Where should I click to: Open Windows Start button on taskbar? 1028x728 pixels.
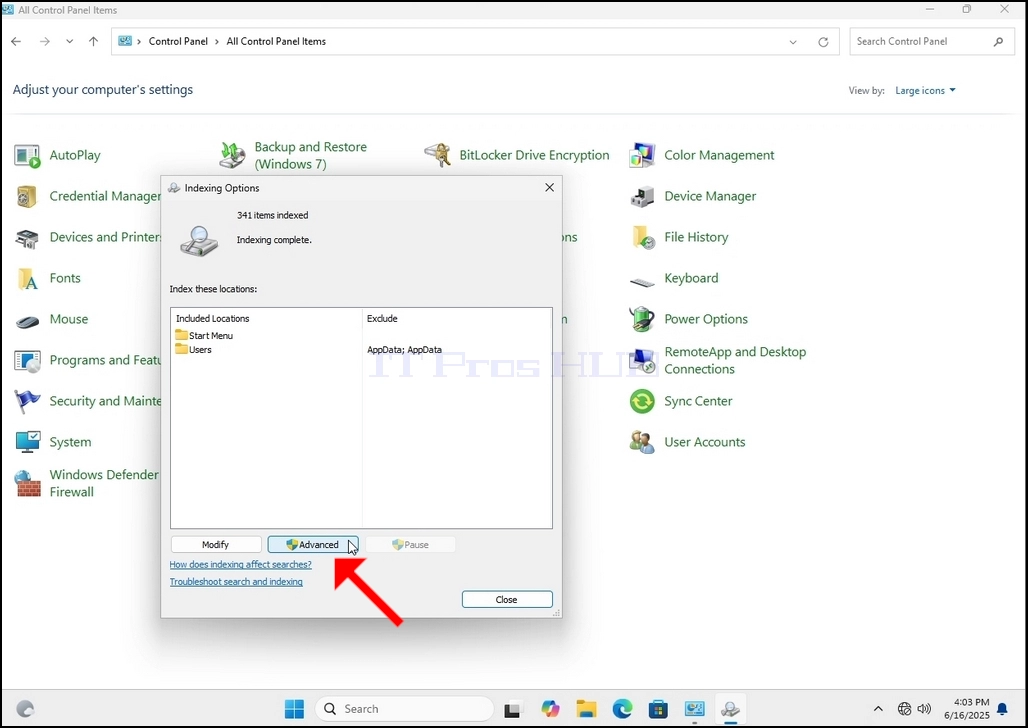pos(294,709)
